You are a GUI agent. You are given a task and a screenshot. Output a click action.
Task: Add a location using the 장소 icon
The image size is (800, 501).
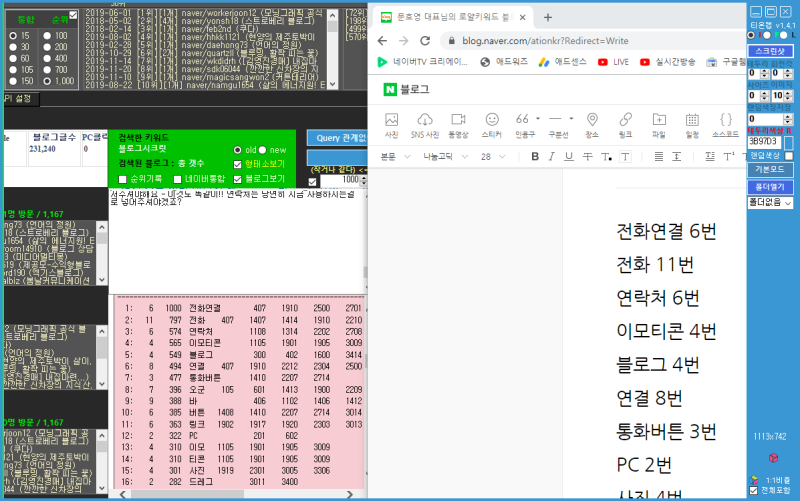coord(592,125)
